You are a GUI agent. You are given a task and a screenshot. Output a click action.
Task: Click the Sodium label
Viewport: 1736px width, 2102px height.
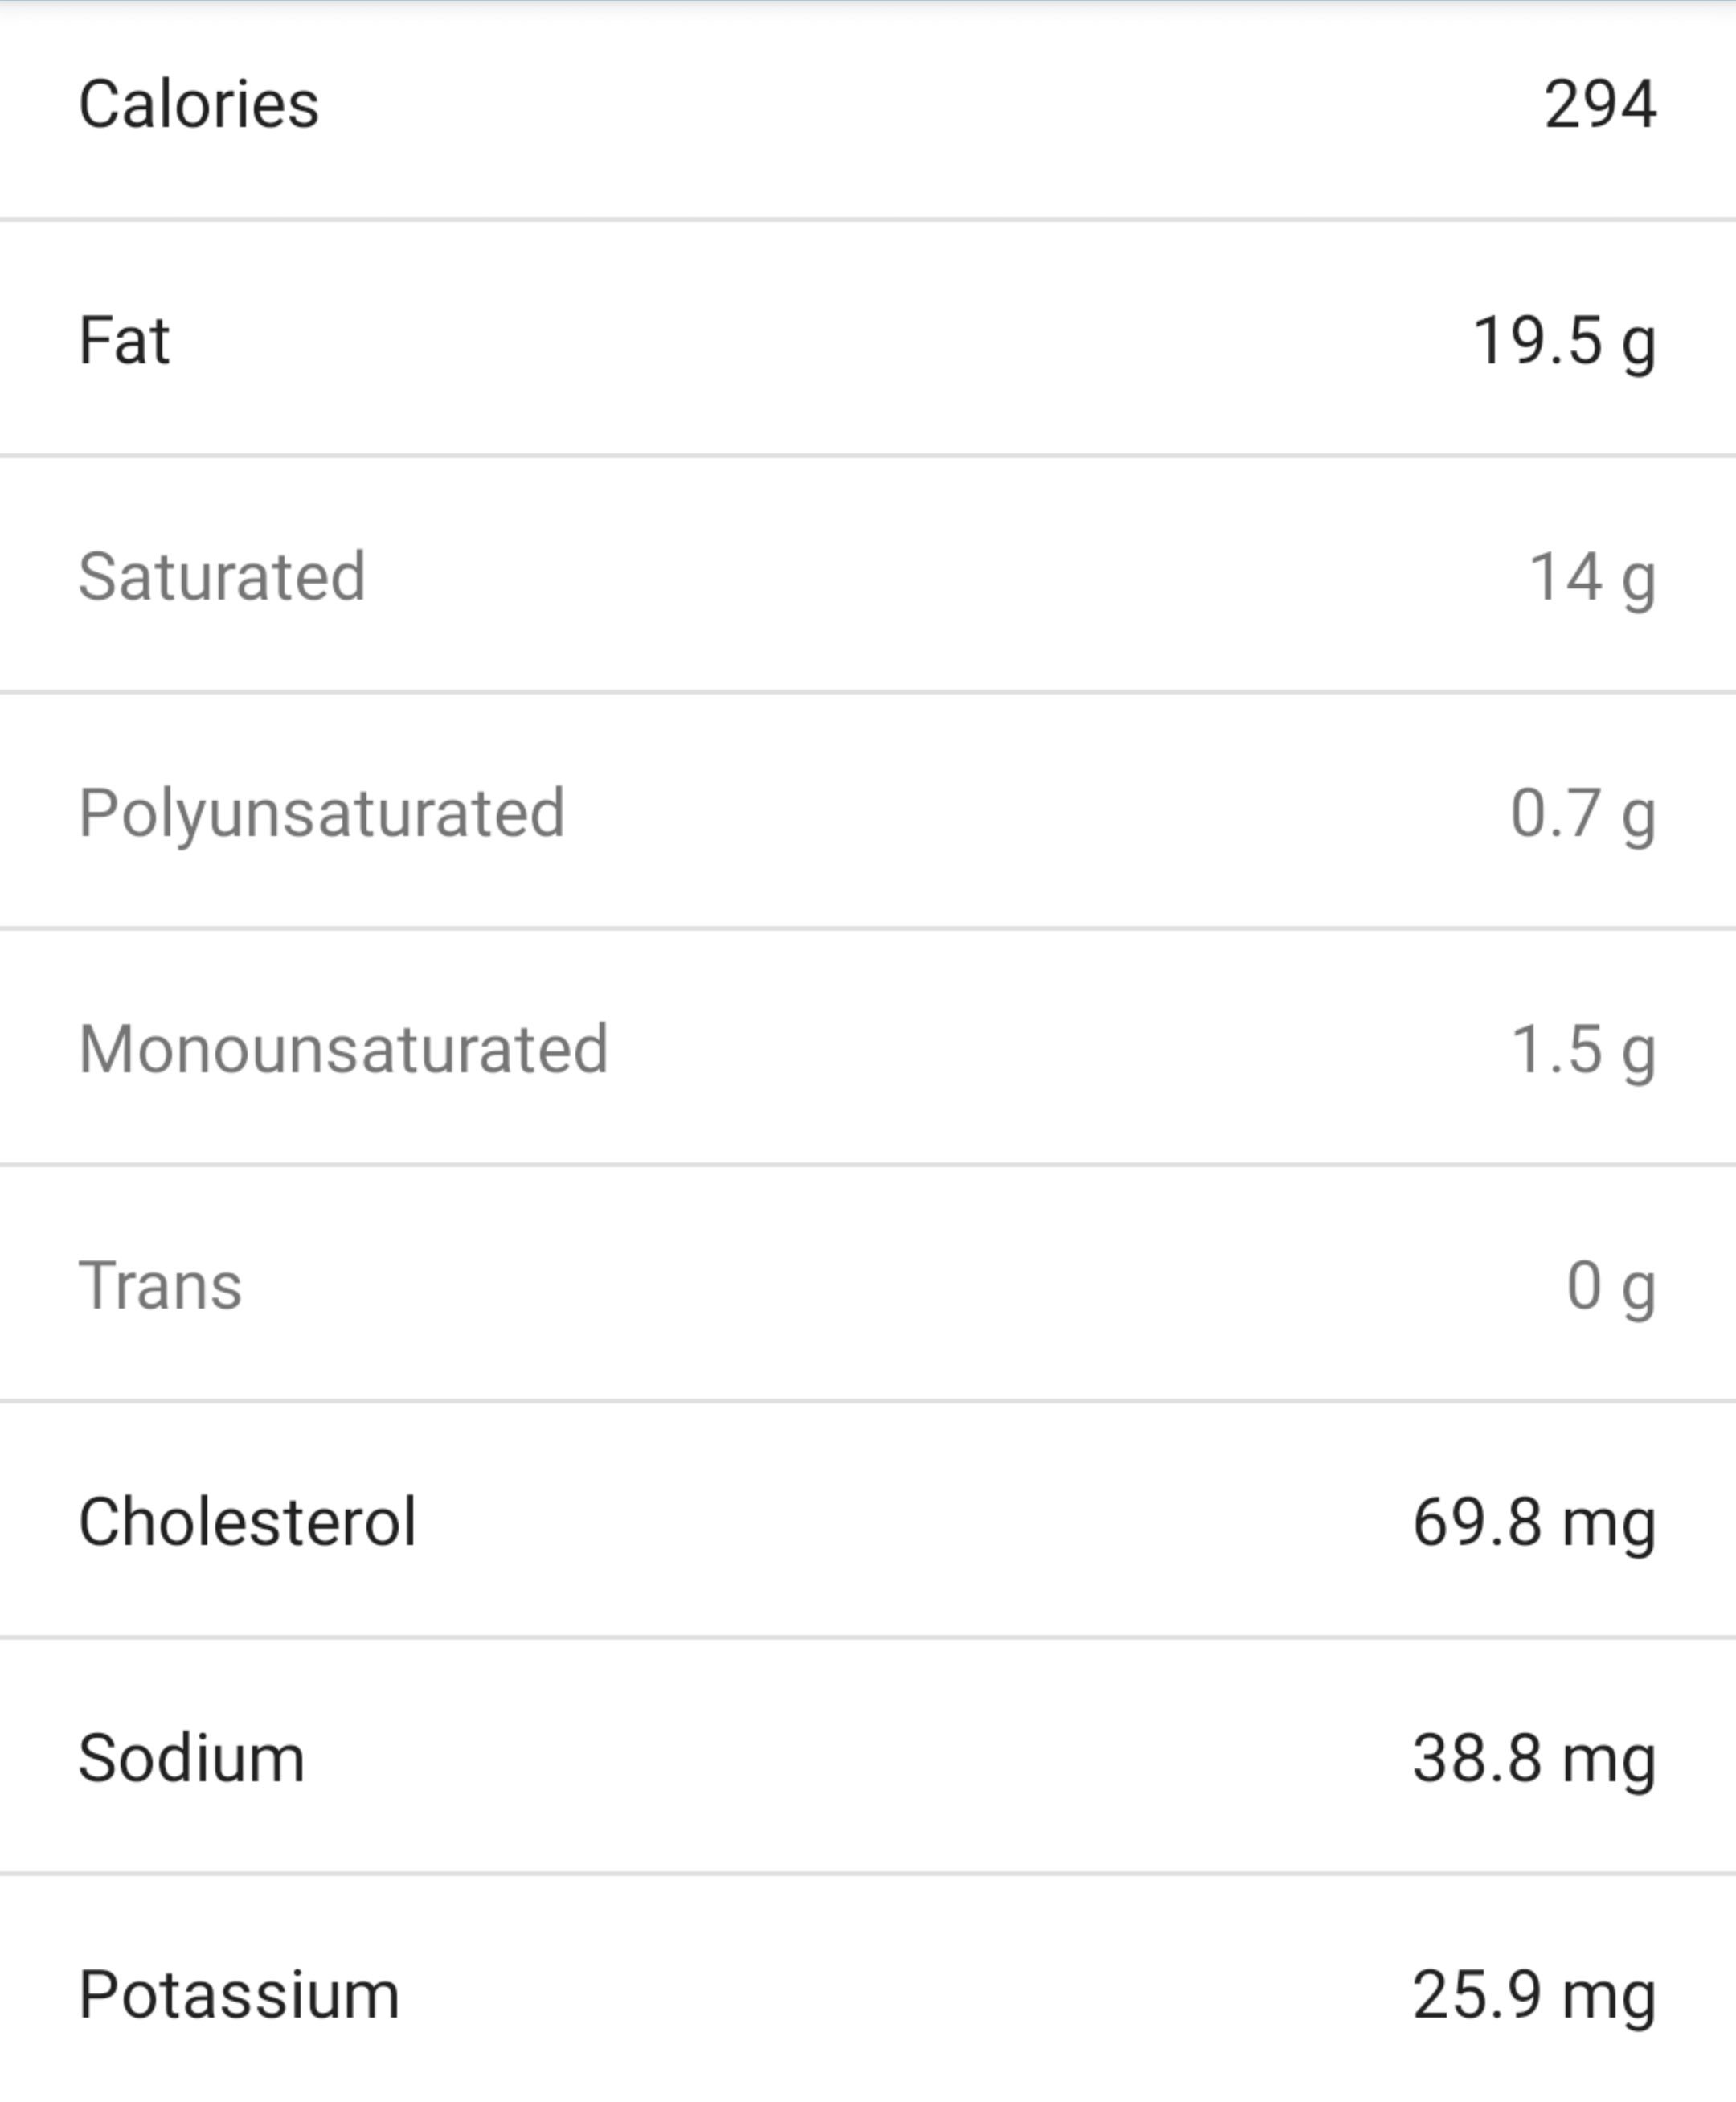[191, 1758]
